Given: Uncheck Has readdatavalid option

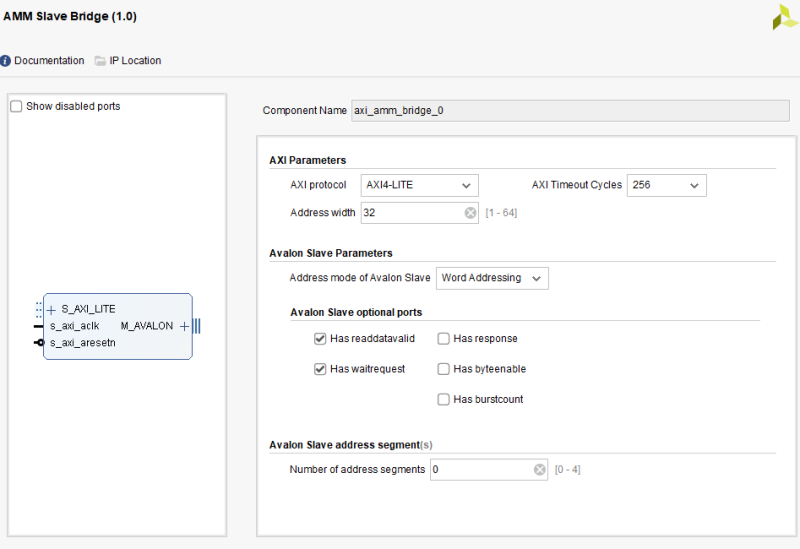Looking at the screenshot, I should 320,339.
